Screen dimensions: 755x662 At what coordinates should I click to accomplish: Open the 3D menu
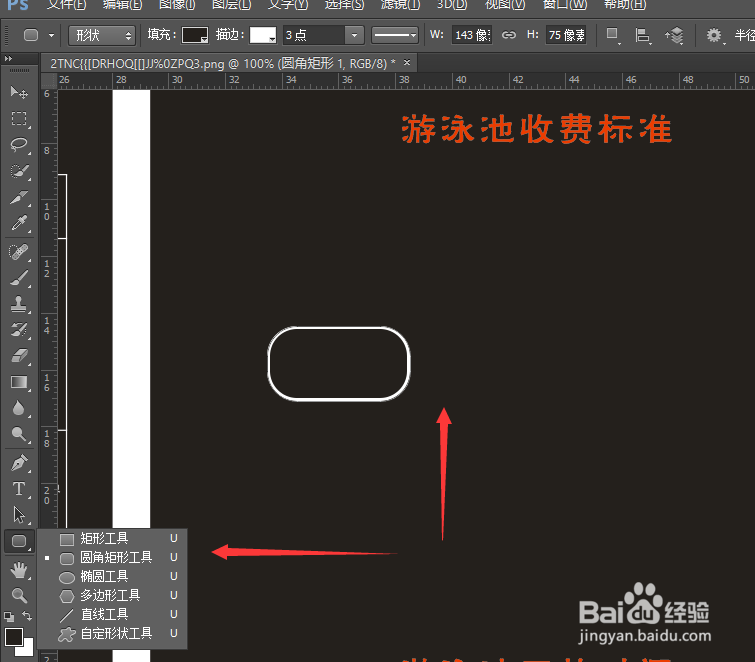[452, 5]
